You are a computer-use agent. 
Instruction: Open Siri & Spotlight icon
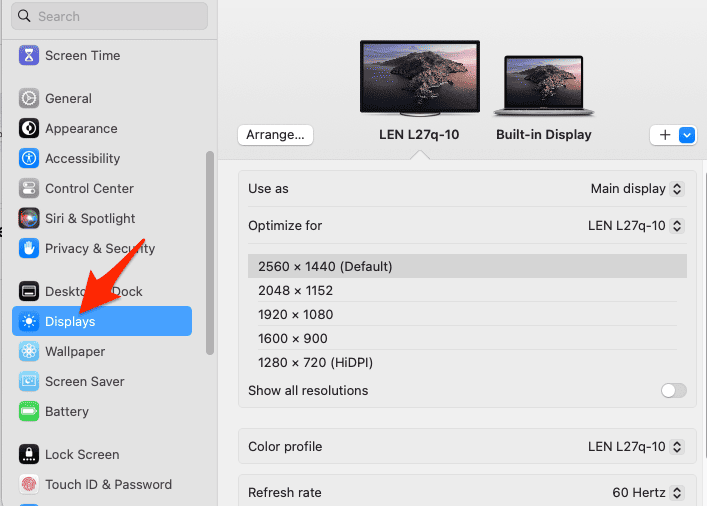29,219
